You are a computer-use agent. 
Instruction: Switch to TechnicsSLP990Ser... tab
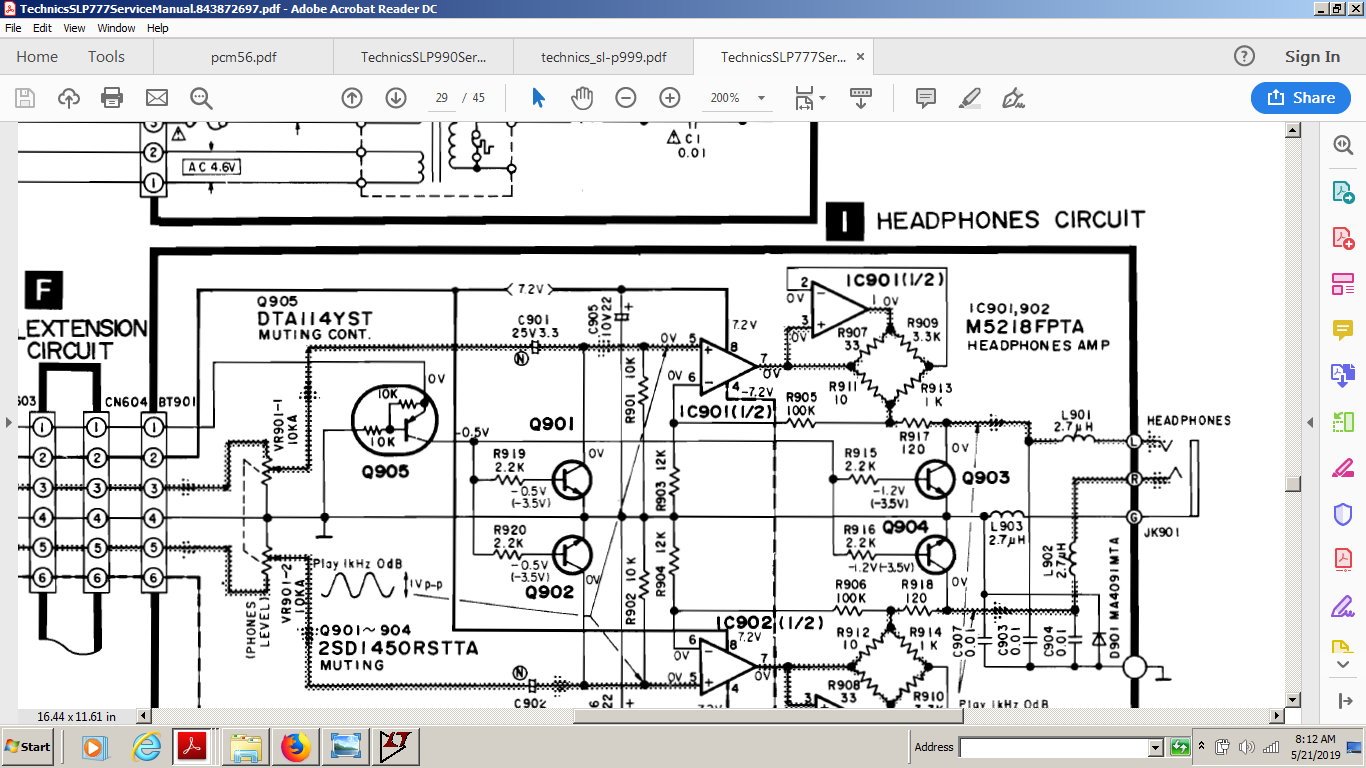[423, 57]
